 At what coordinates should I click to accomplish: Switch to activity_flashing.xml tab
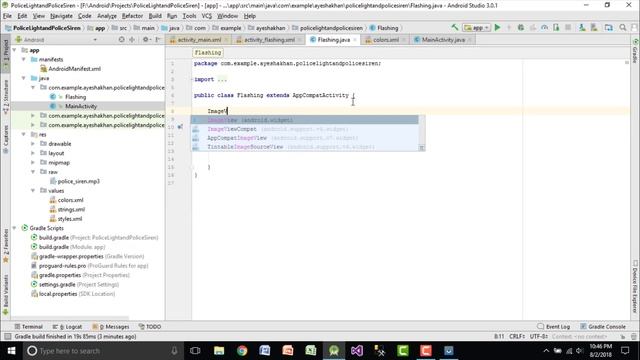click(x=269, y=40)
